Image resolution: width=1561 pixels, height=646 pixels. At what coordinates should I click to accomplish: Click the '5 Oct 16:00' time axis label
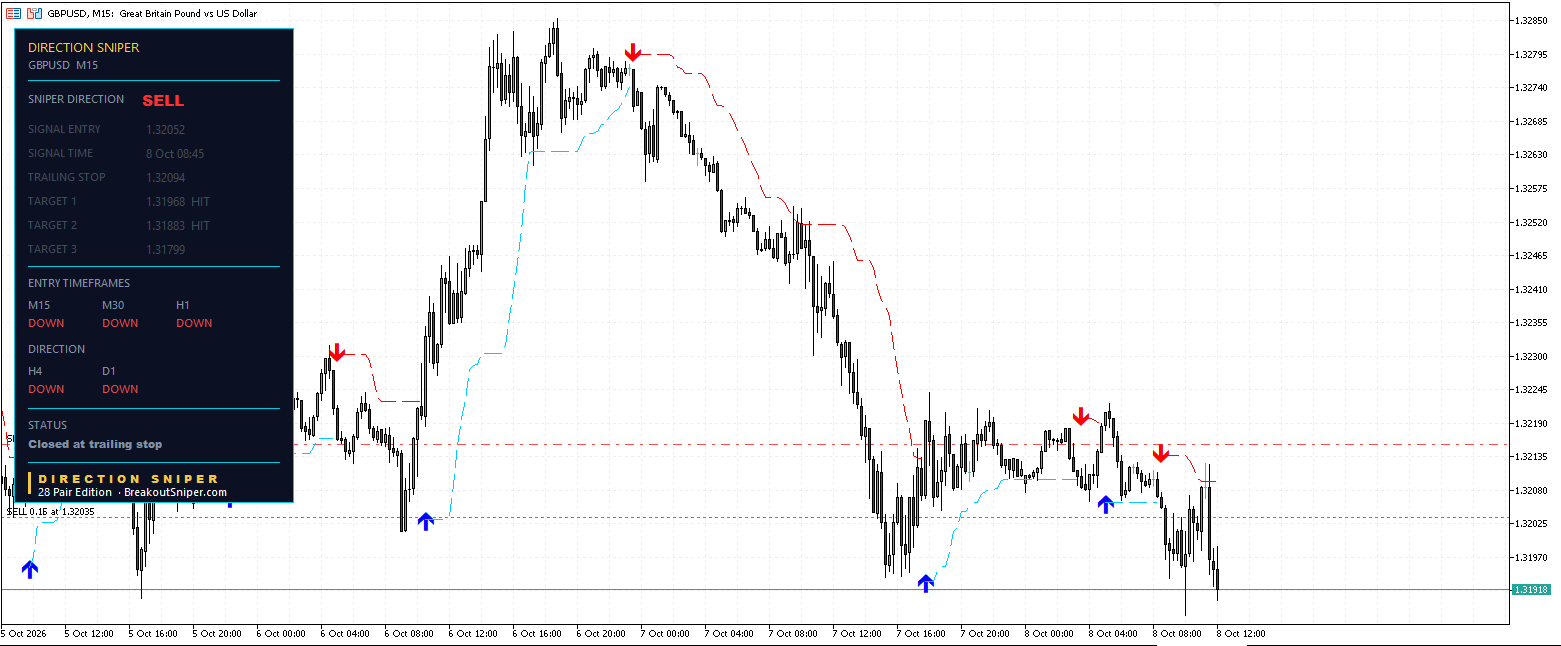(153, 633)
